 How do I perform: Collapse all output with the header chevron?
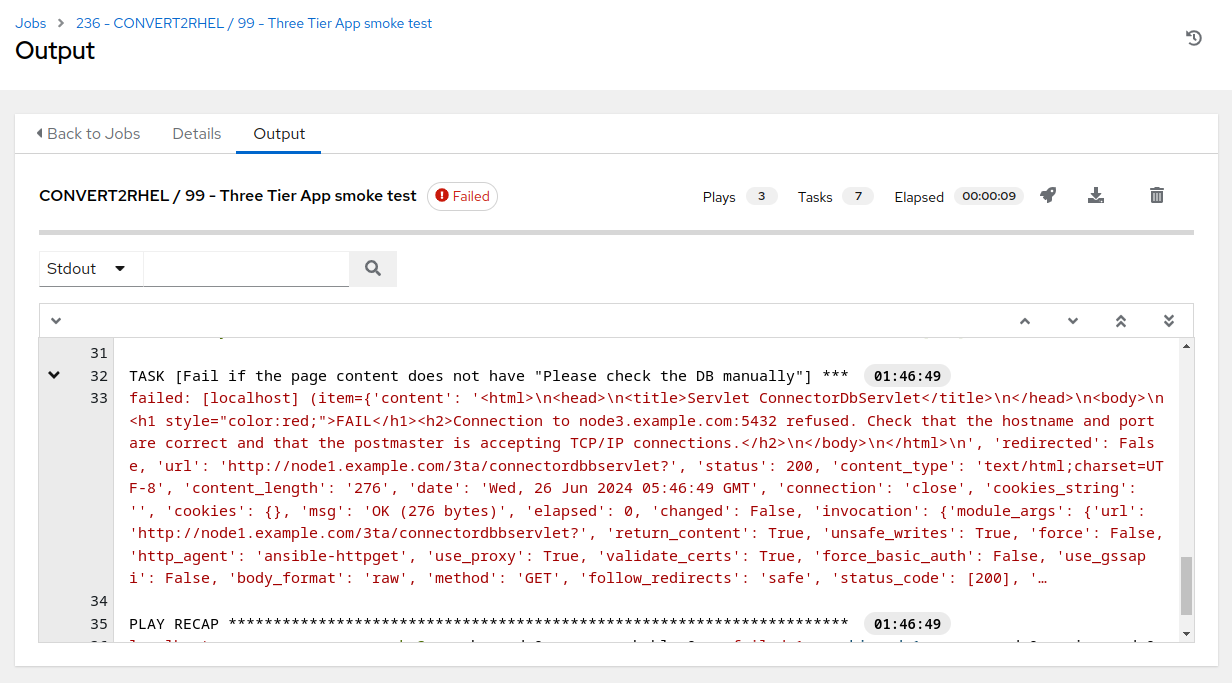coord(56,321)
